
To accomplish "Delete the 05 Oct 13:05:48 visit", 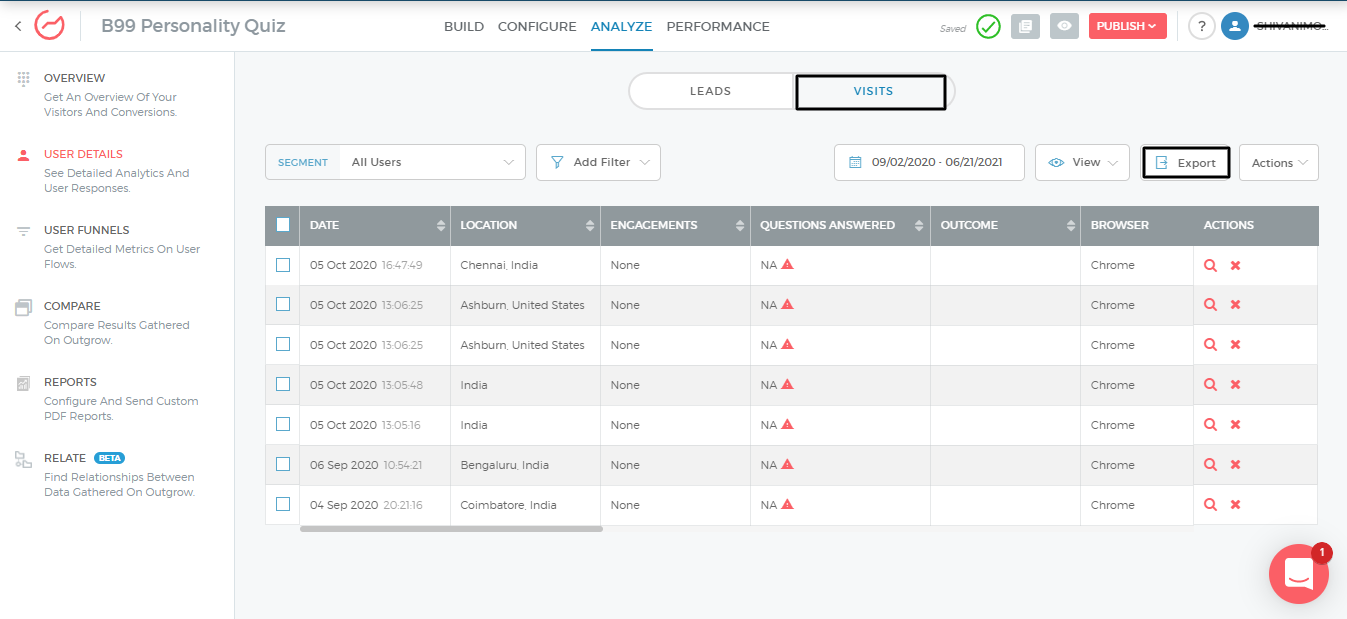I will tap(1235, 385).
